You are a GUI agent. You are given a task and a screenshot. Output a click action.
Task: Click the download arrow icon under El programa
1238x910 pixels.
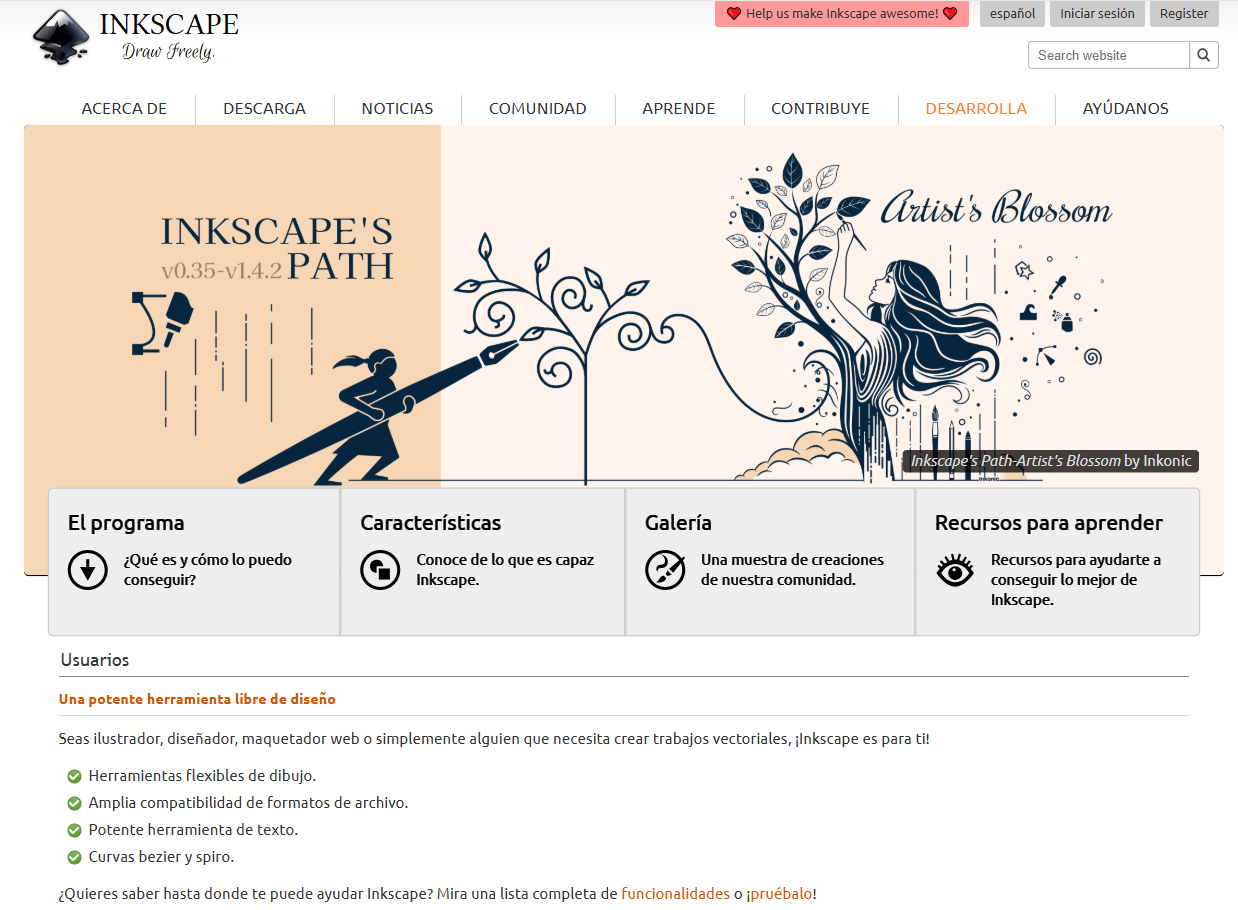tap(88, 570)
